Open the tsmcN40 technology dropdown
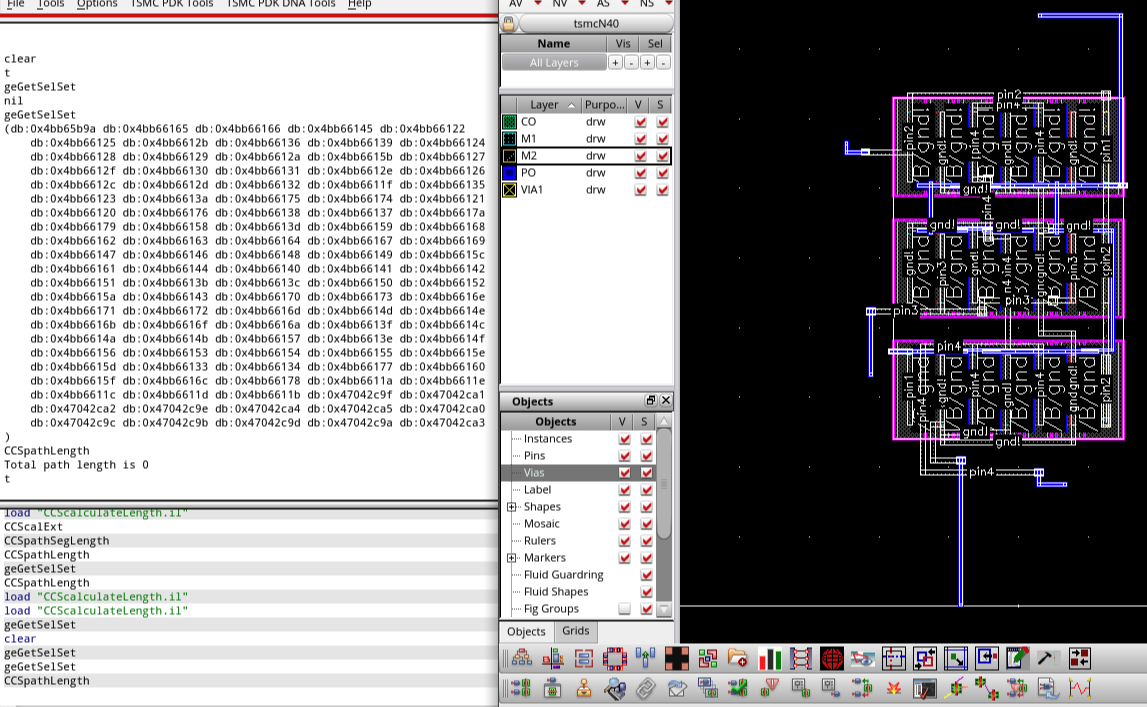The image size is (1147, 707). click(x=595, y=23)
